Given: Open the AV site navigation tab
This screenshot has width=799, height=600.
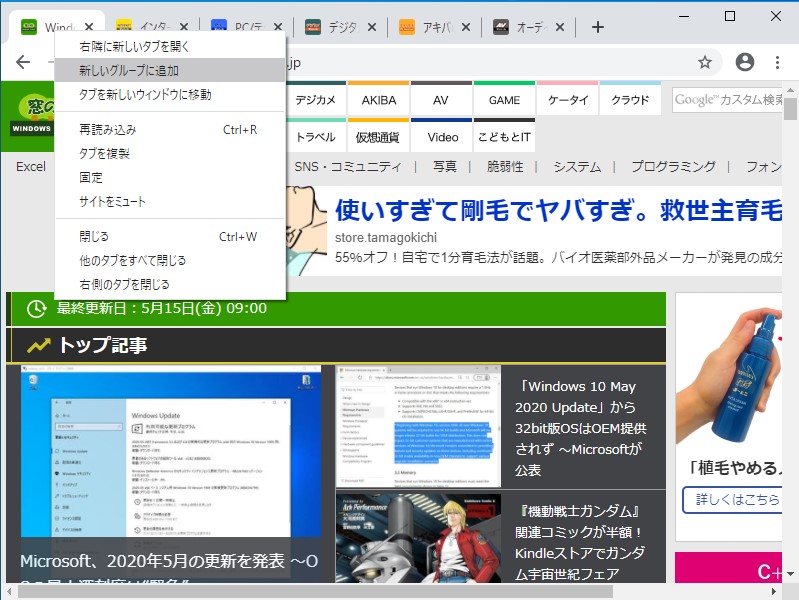Looking at the screenshot, I should pos(441,99).
